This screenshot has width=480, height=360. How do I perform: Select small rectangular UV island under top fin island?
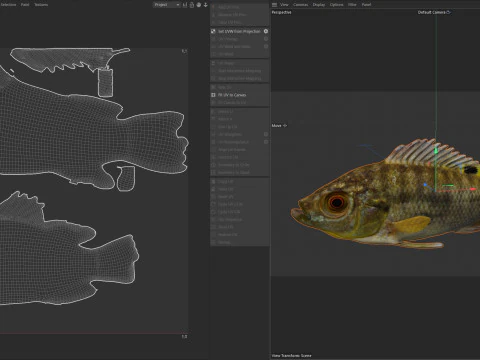click(105, 82)
